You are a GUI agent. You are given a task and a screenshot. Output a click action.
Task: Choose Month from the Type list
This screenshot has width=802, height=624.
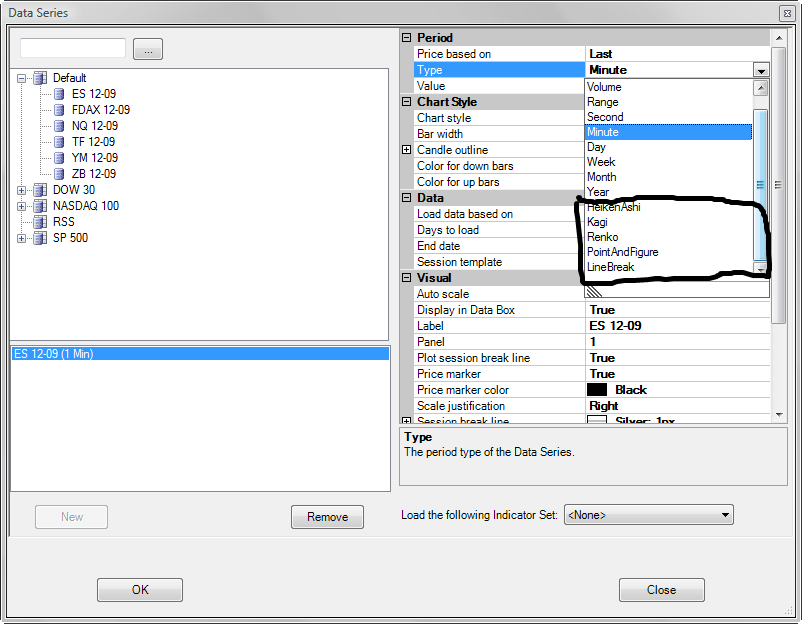(x=669, y=177)
